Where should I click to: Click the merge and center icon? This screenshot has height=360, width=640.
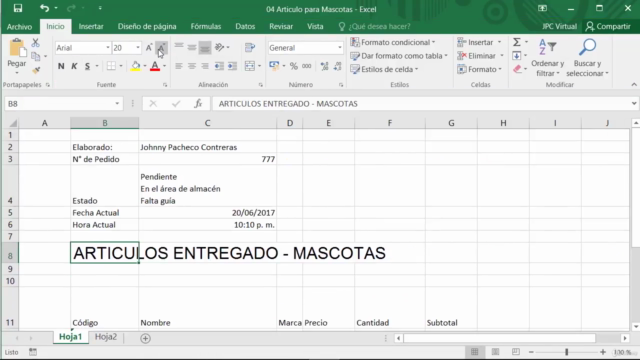point(250,66)
